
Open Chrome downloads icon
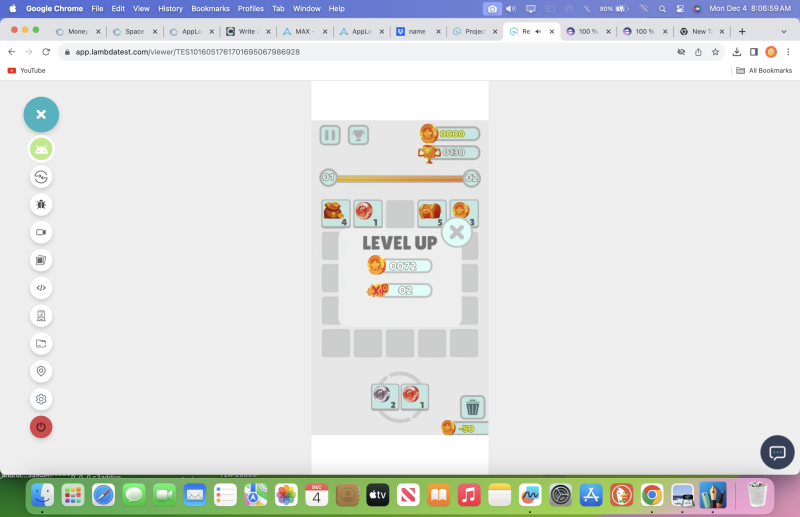click(x=736, y=52)
